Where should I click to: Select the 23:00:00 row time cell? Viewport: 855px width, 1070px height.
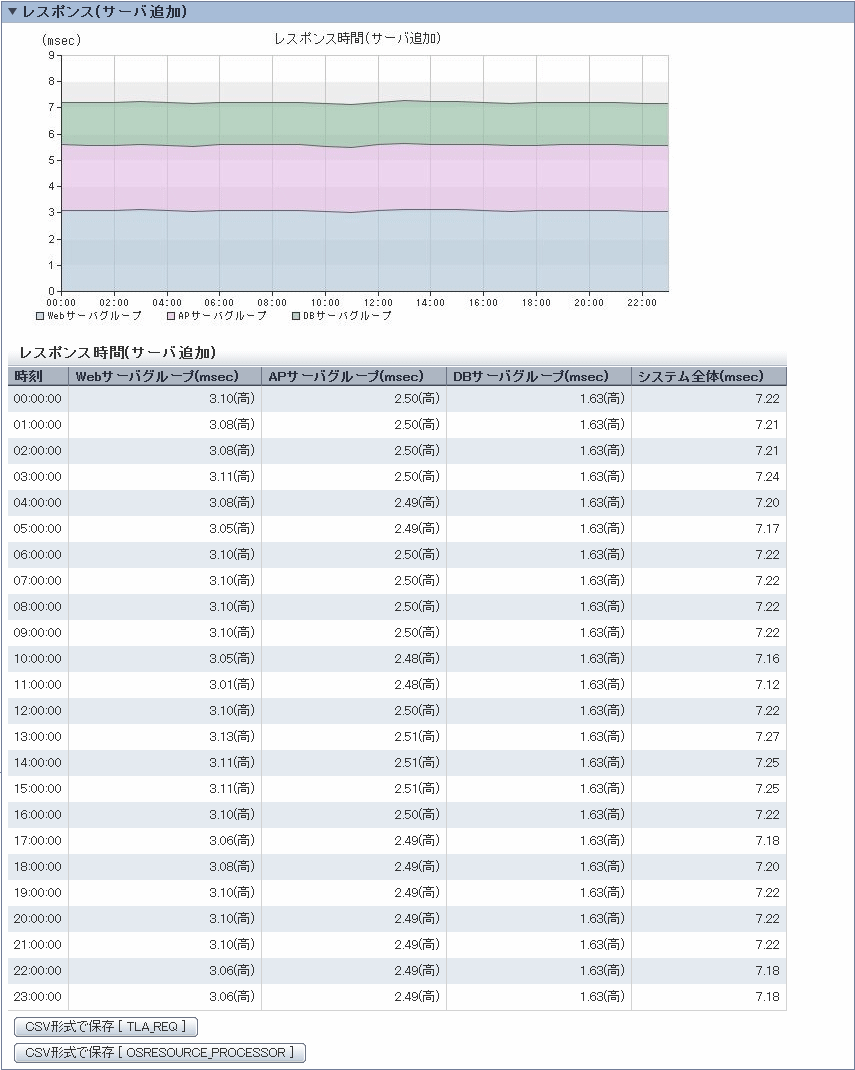(x=38, y=996)
